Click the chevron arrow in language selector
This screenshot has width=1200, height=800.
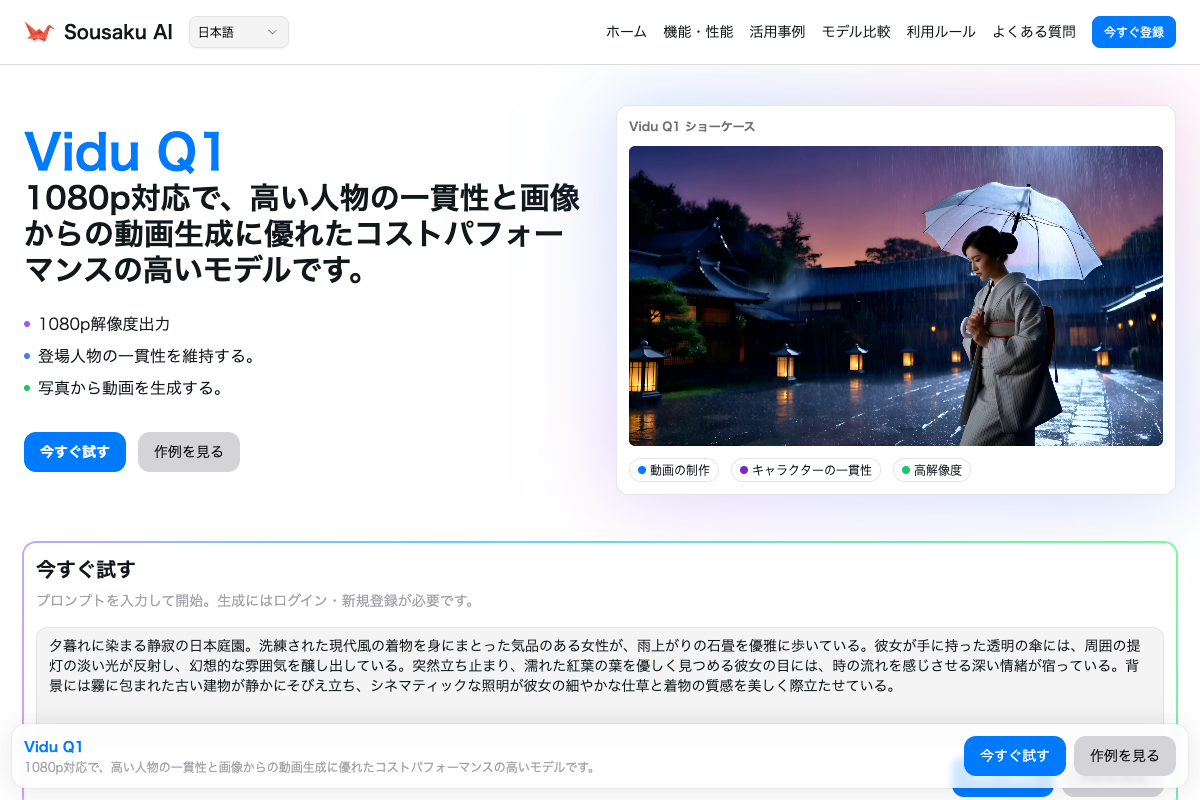pos(272,32)
